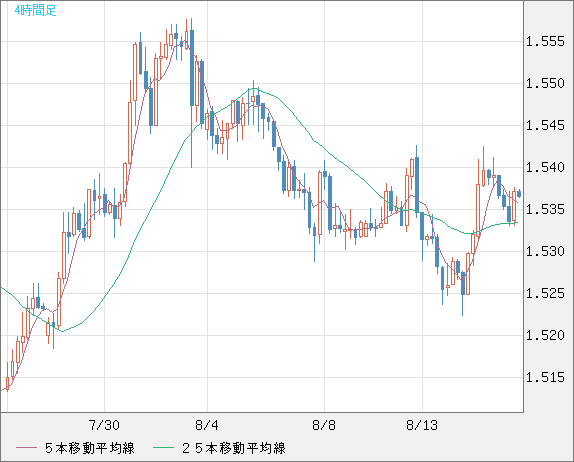
Task: Click the 1.540 price axis label
Action: tap(545, 167)
